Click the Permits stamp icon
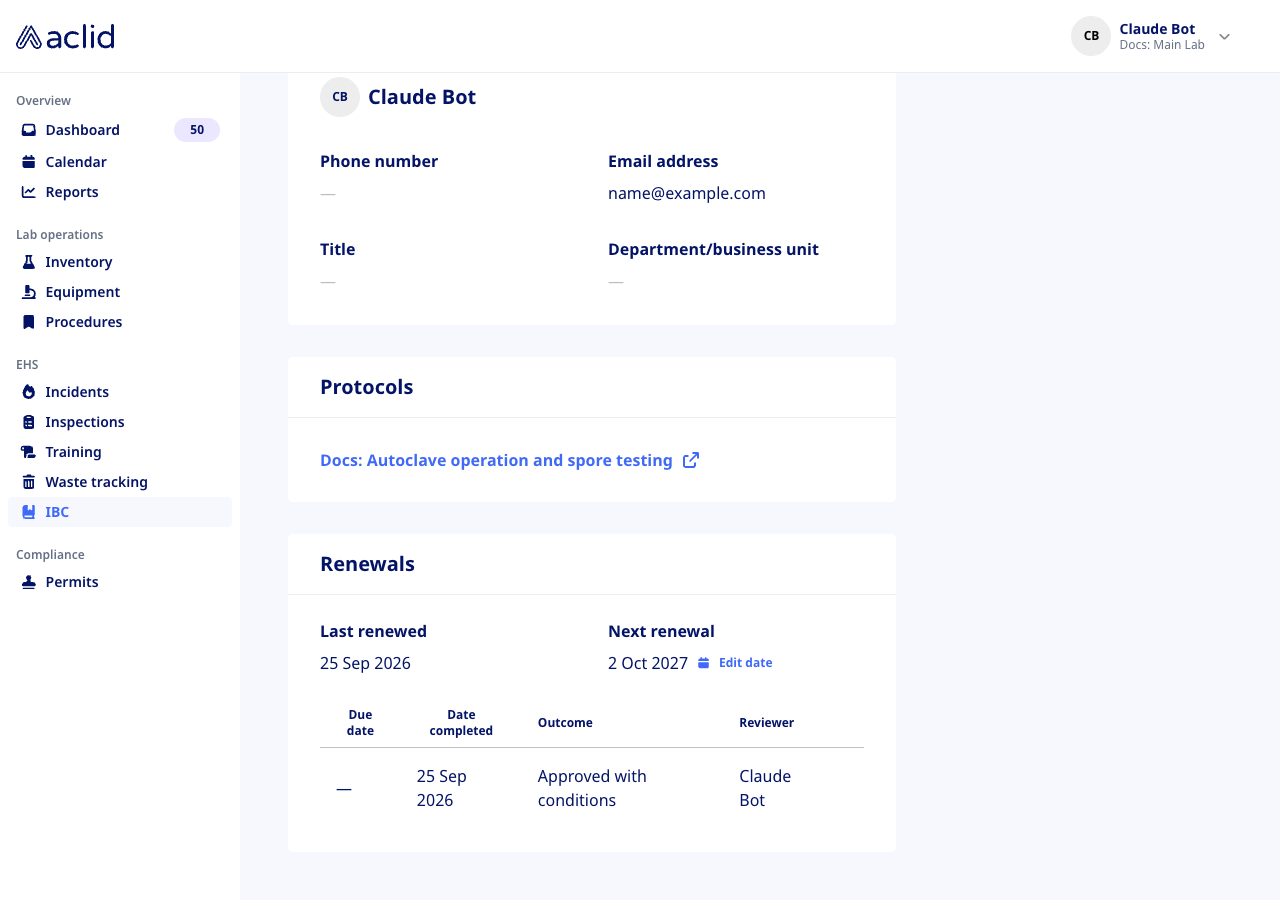 point(29,582)
